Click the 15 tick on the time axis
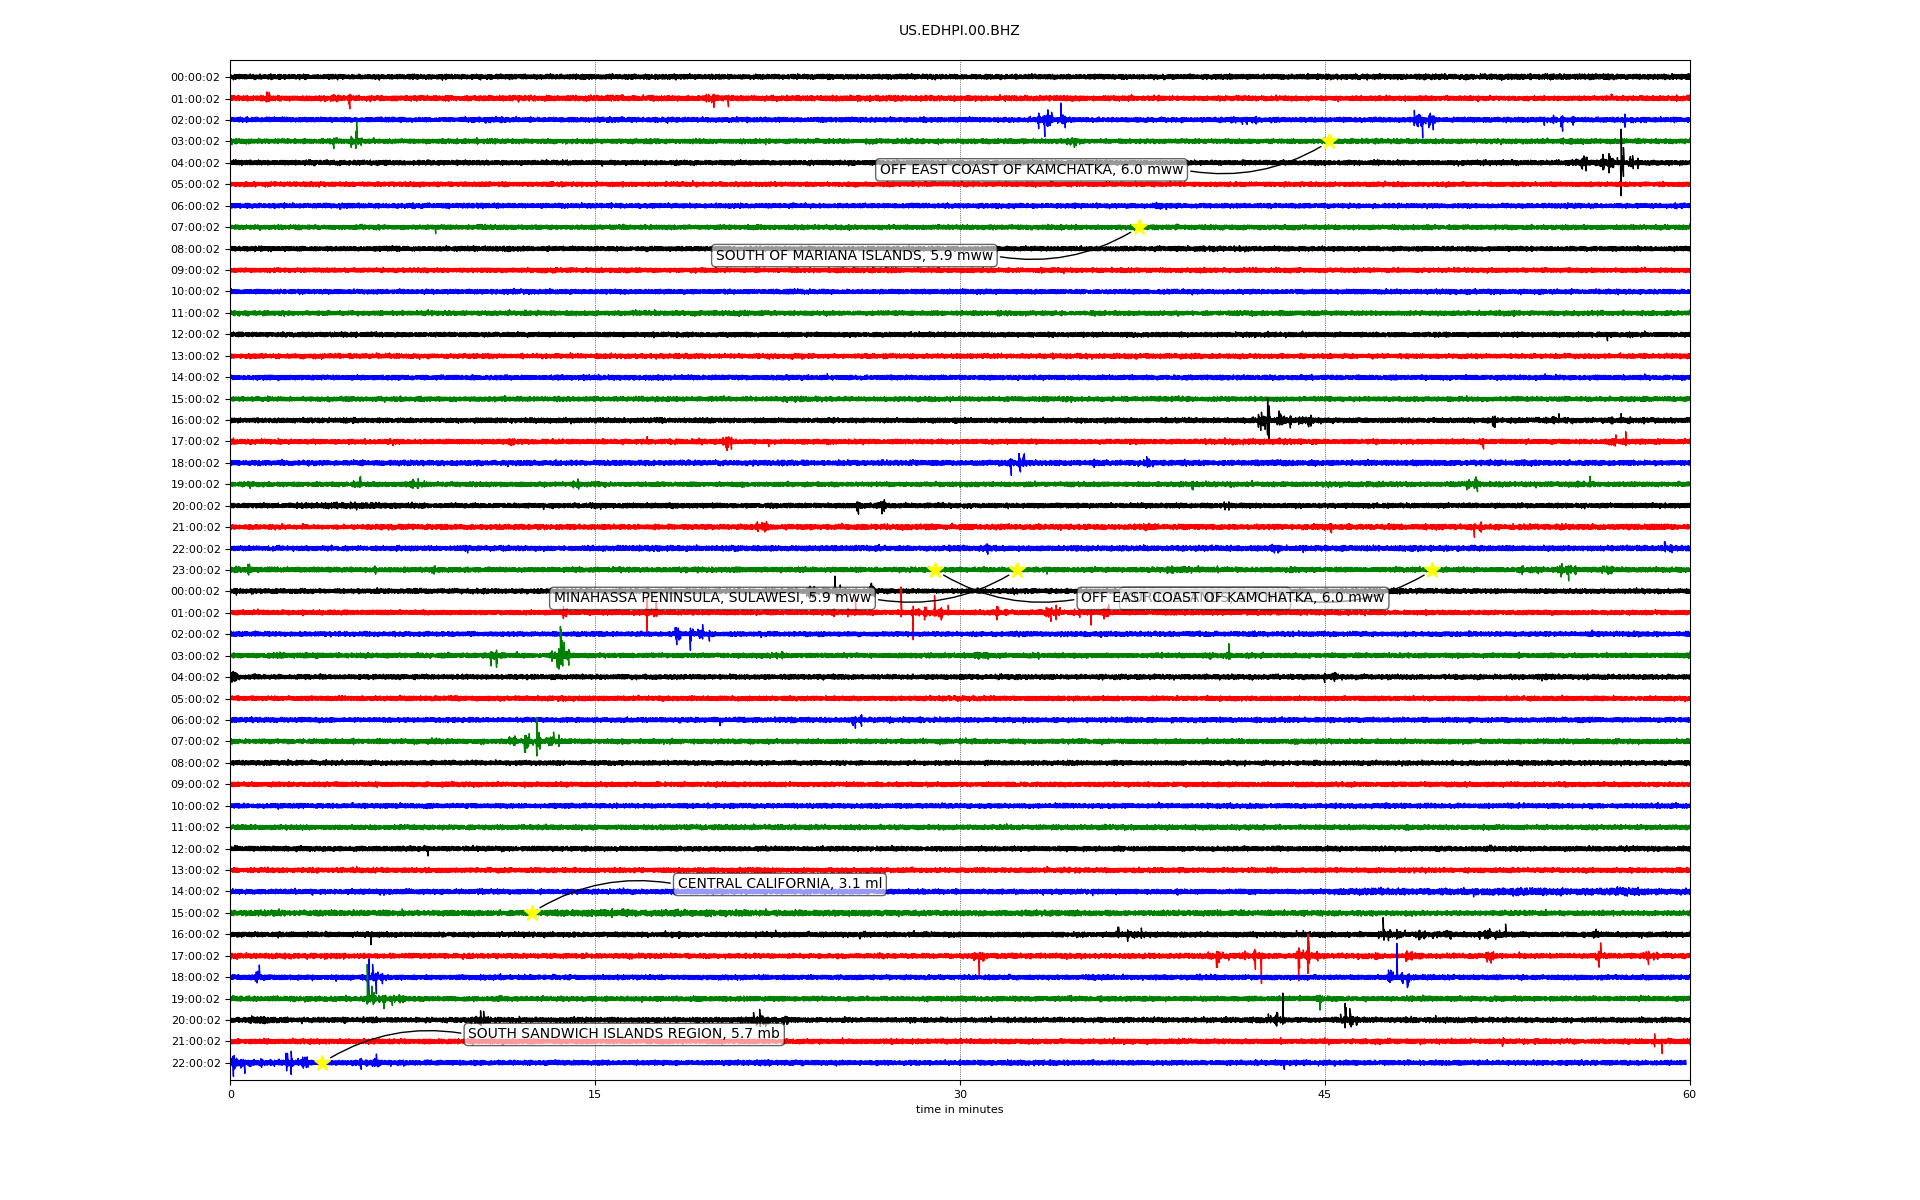1920x1200 pixels. click(595, 1094)
